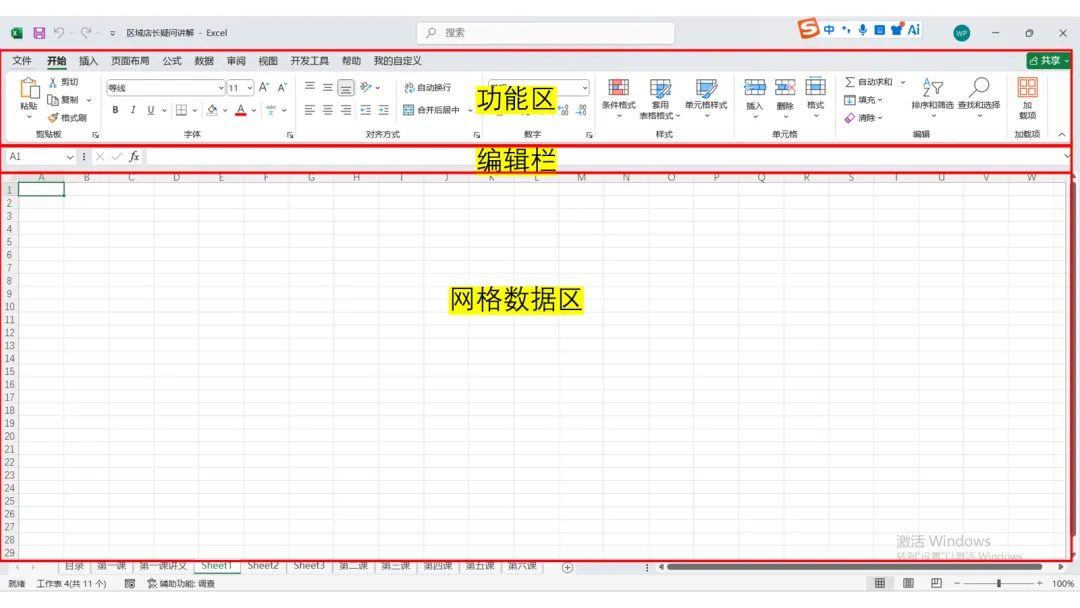Click the text orientation icon
This screenshot has width=1080, height=608.
tap(366, 87)
